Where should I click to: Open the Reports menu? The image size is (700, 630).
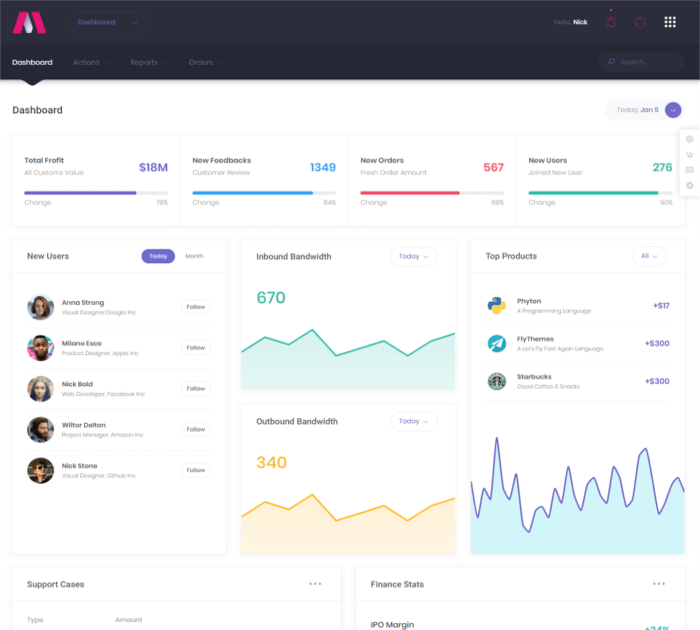pos(144,62)
